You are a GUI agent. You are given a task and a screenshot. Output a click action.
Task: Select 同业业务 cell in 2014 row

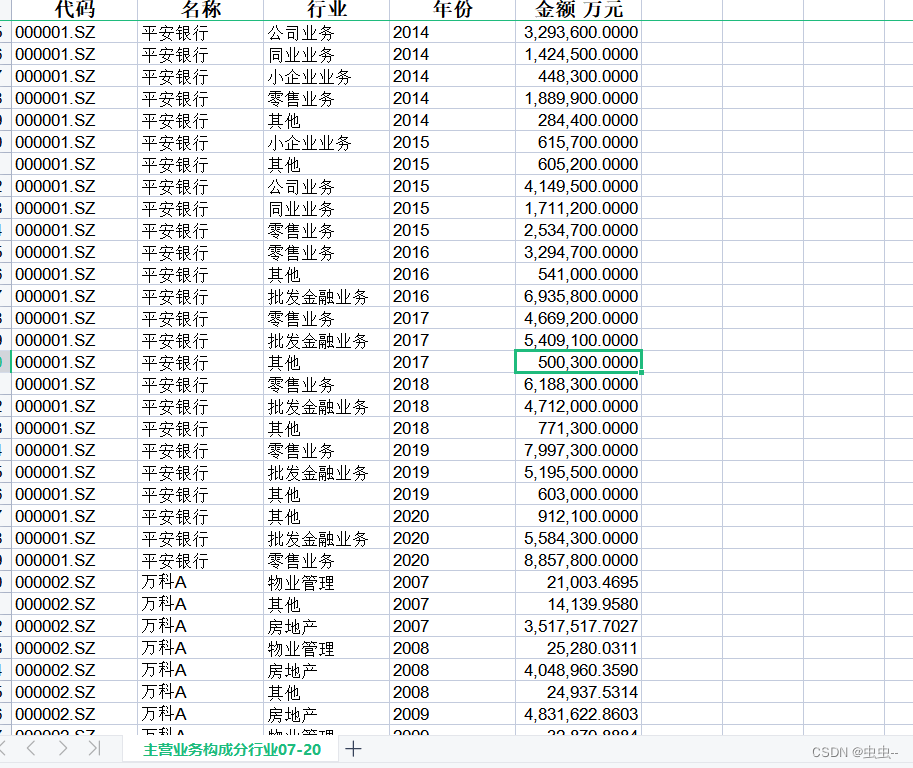click(327, 54)
